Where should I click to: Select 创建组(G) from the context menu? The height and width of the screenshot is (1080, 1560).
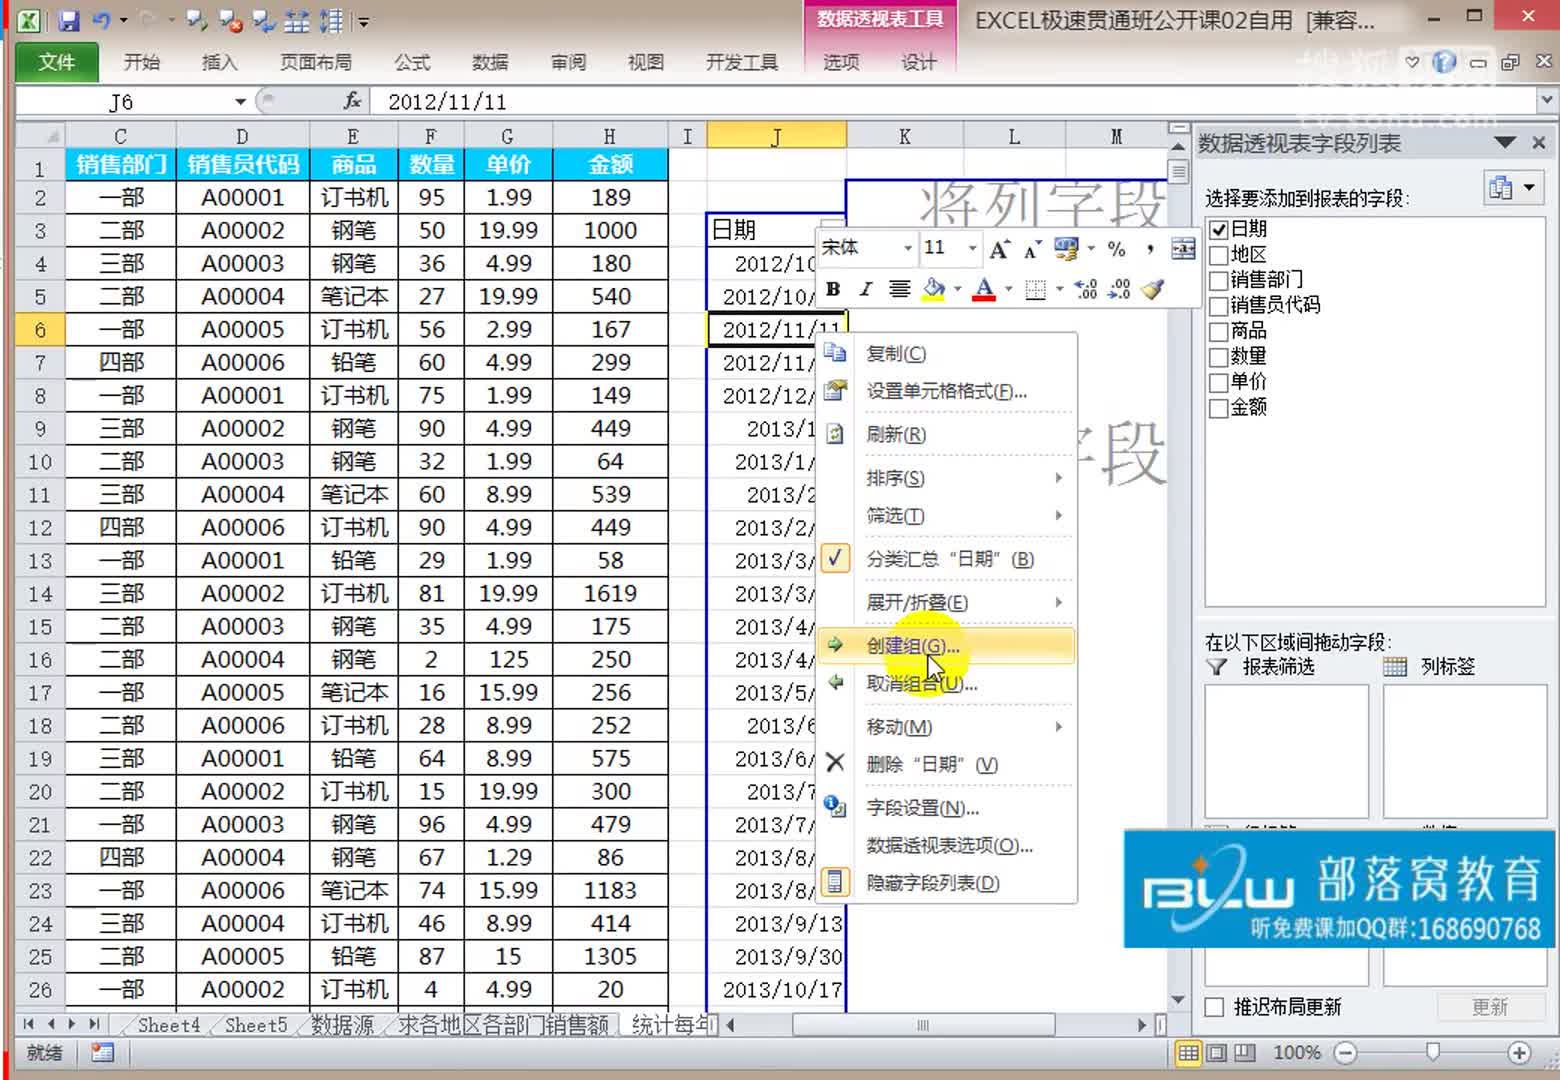click(x=912, y=646)
